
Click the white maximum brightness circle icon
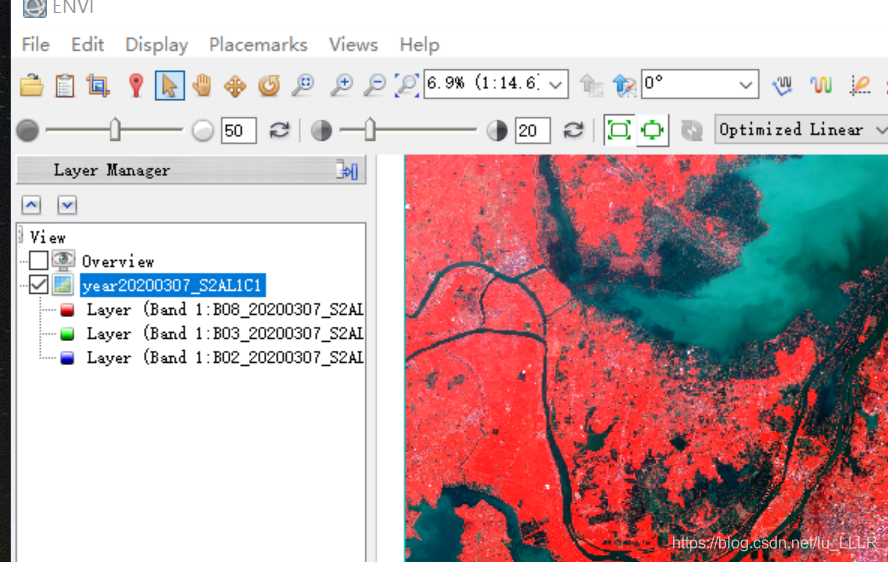(202, 130)
